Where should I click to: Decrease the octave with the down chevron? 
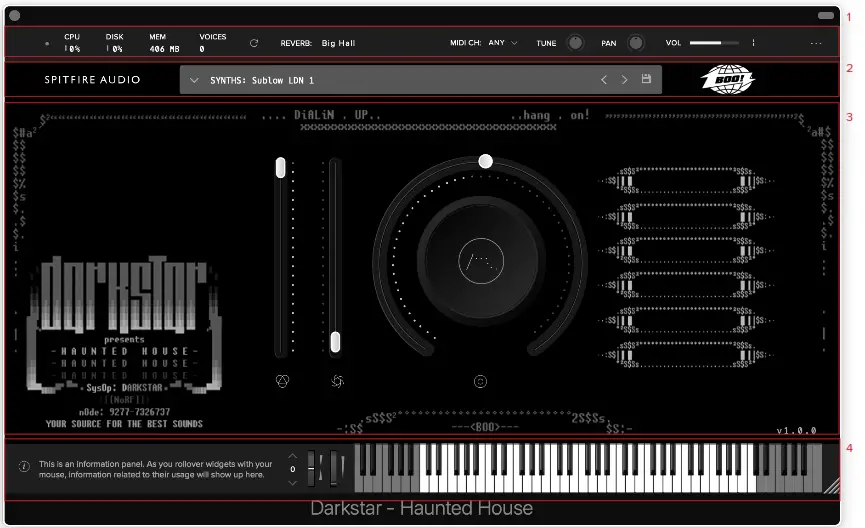tap(292, 483)
